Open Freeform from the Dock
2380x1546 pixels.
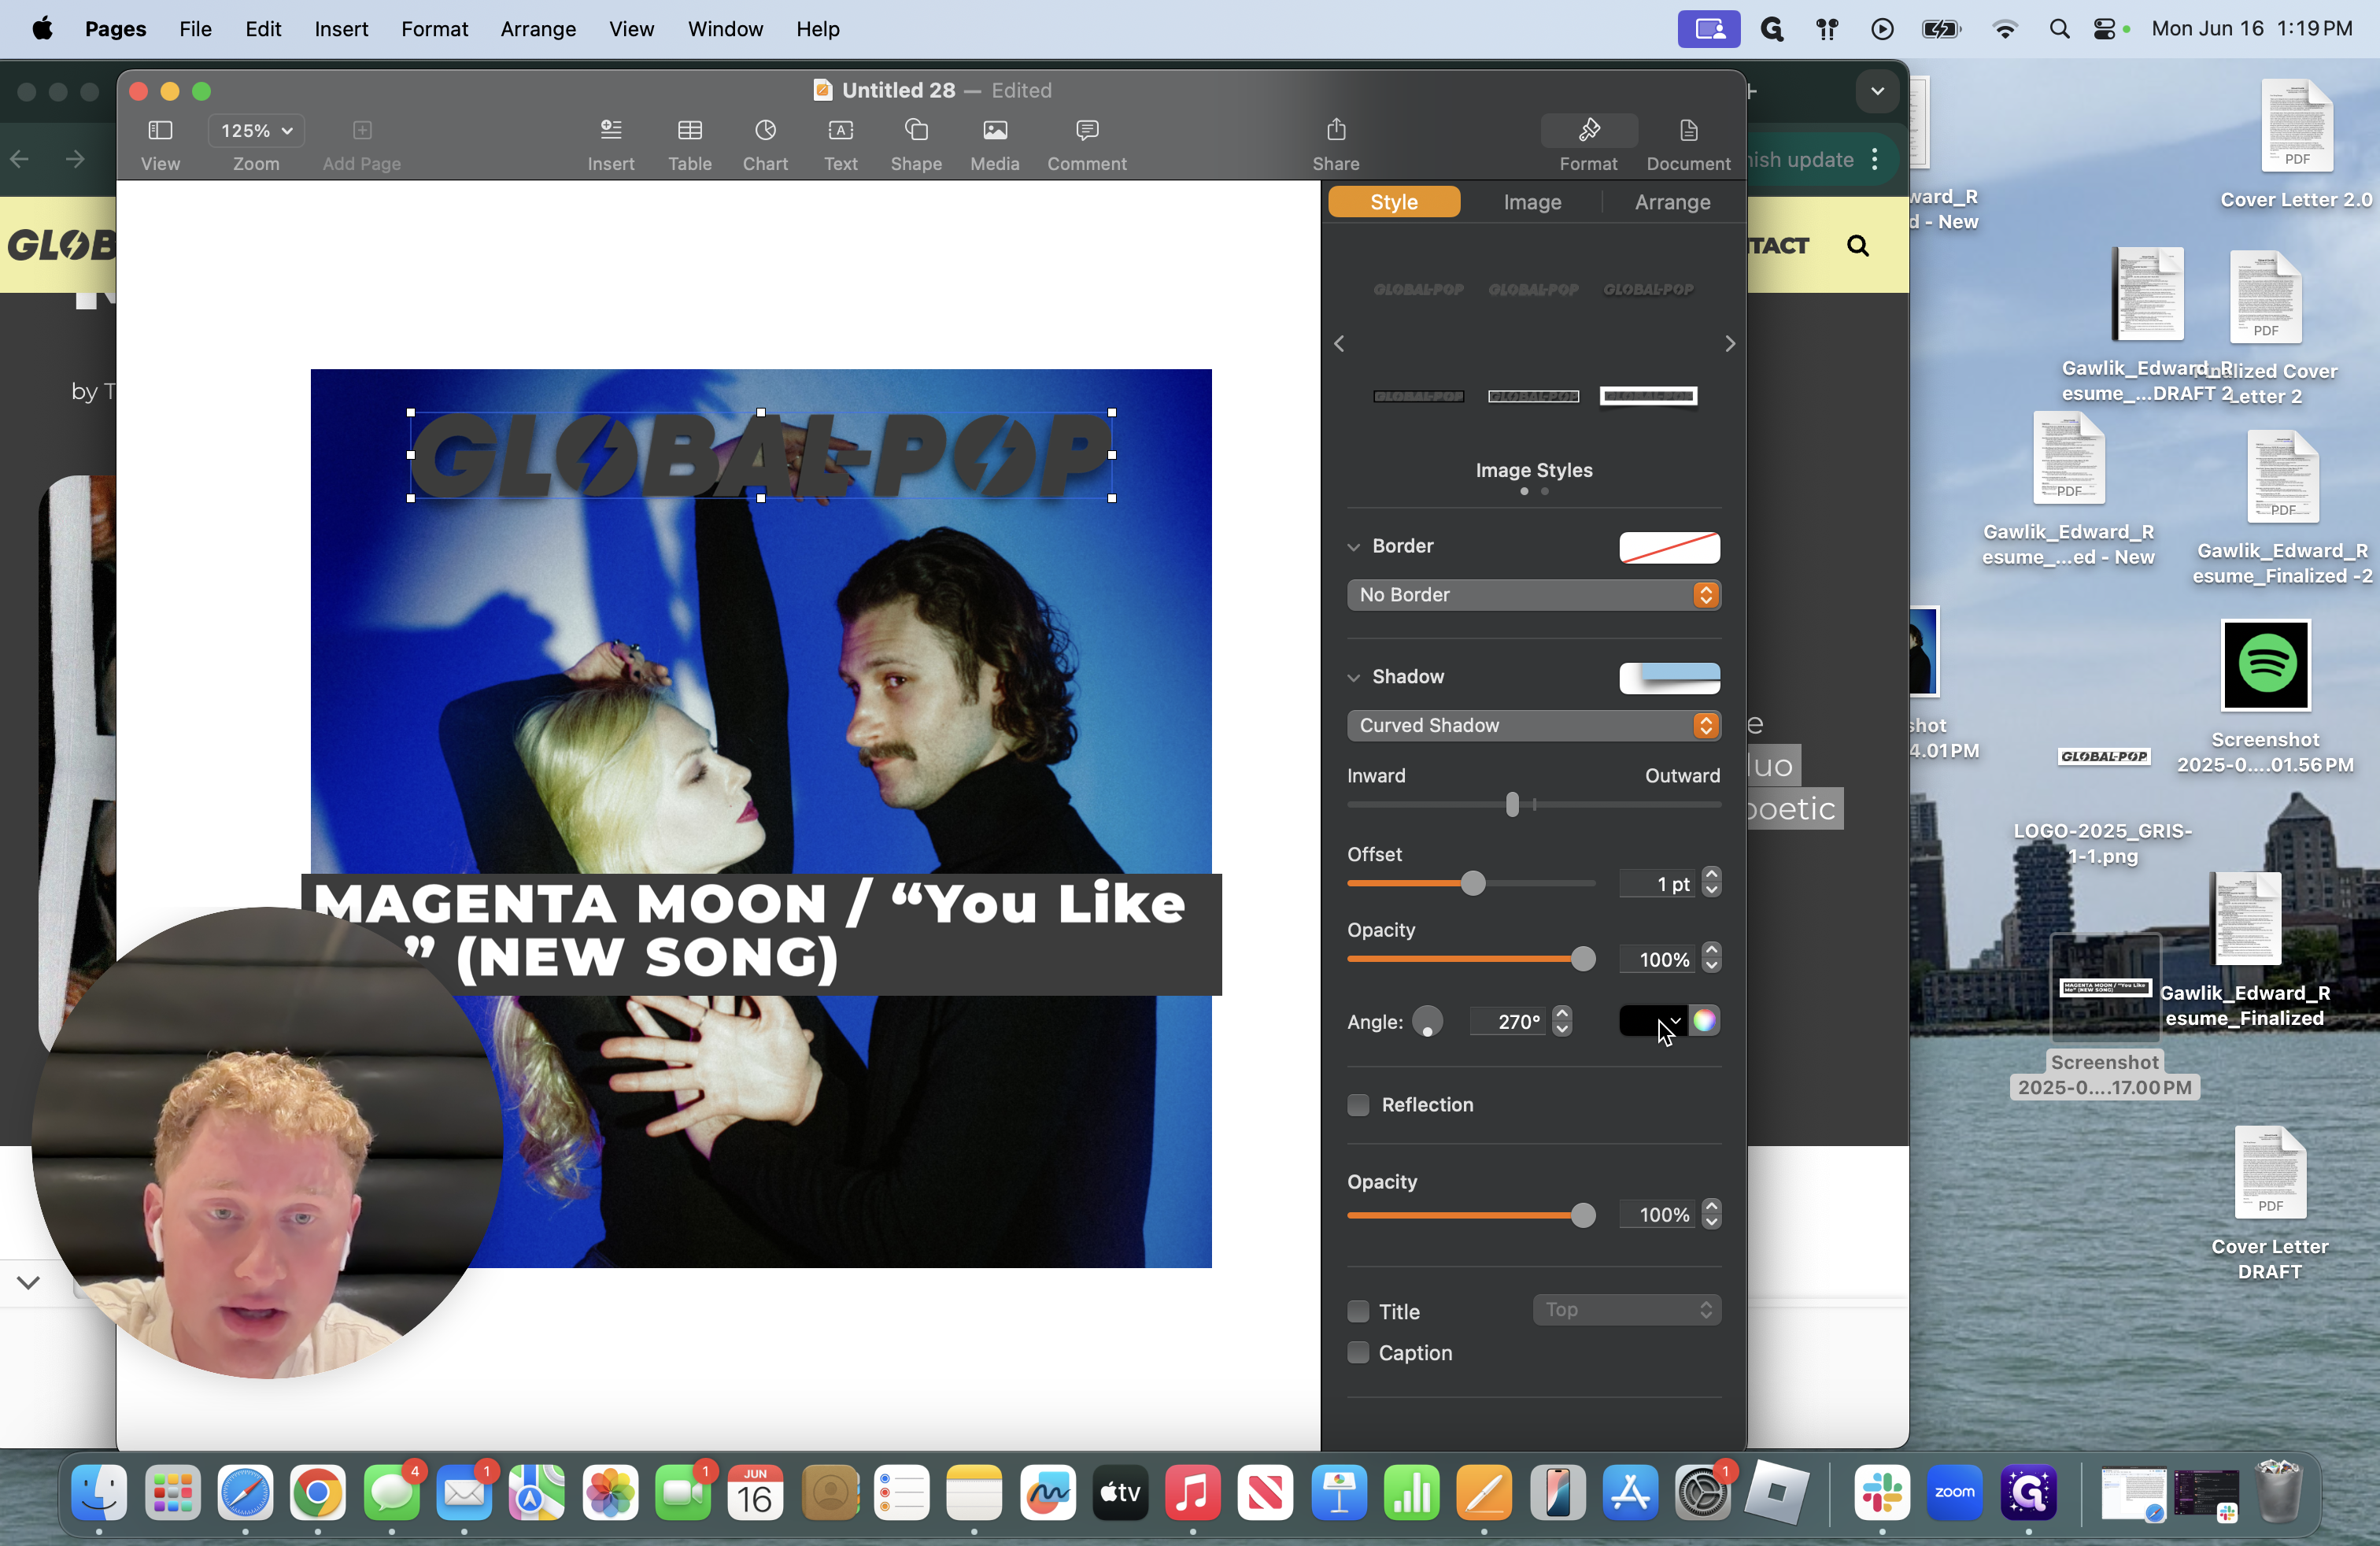(1047, 1493)
